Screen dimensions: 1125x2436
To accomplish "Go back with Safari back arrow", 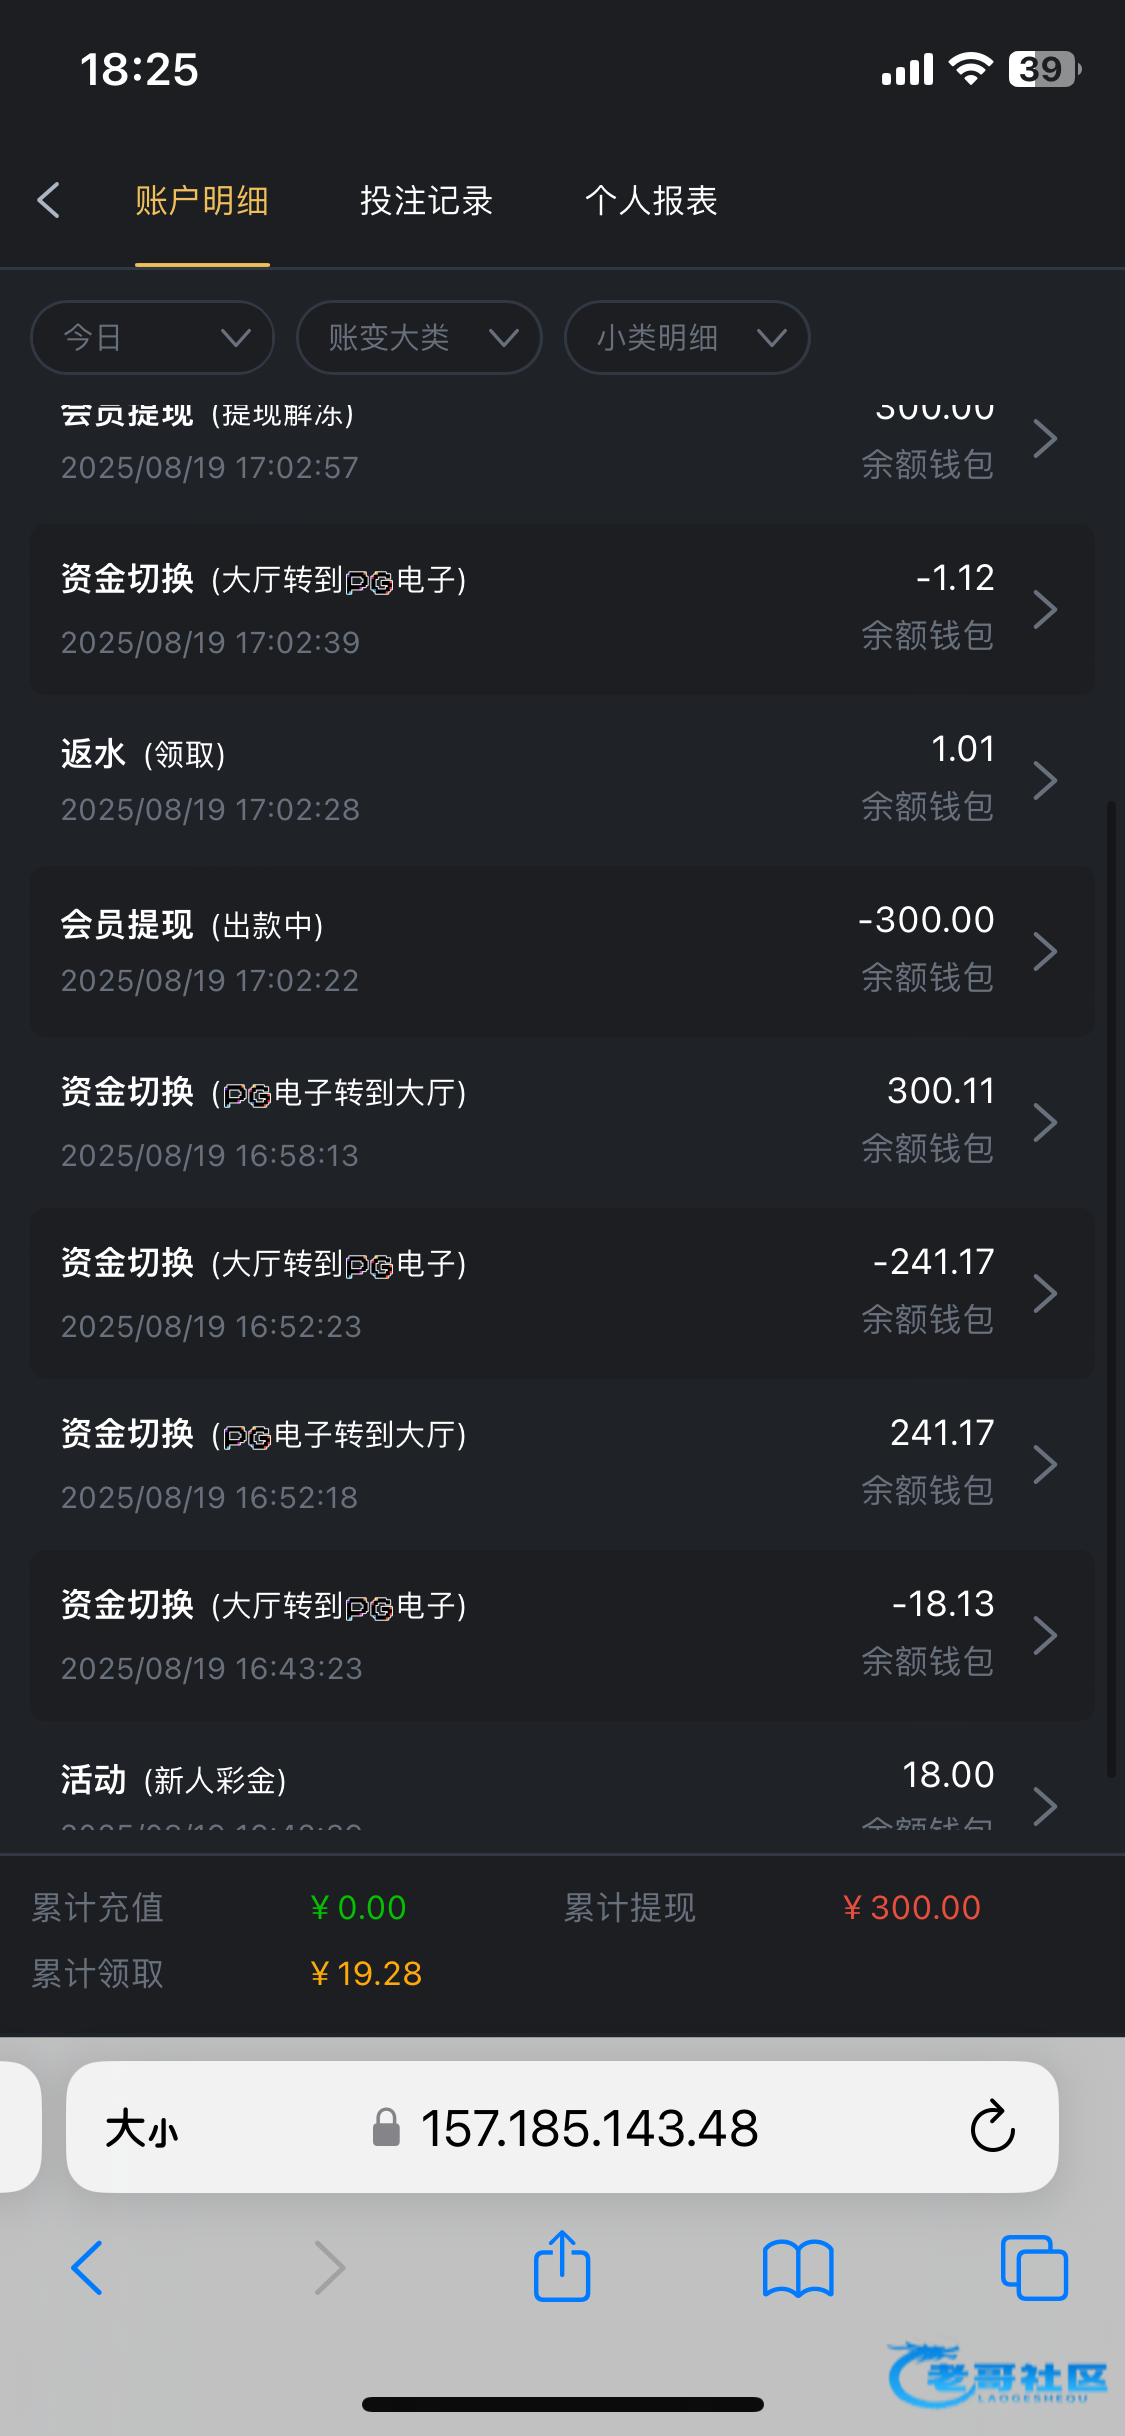I will (x=88, y=2267).
